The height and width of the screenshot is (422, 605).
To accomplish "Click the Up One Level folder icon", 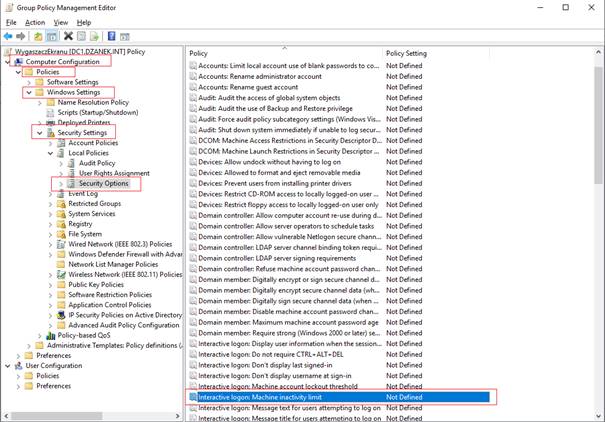I will (x=40, y=36).
